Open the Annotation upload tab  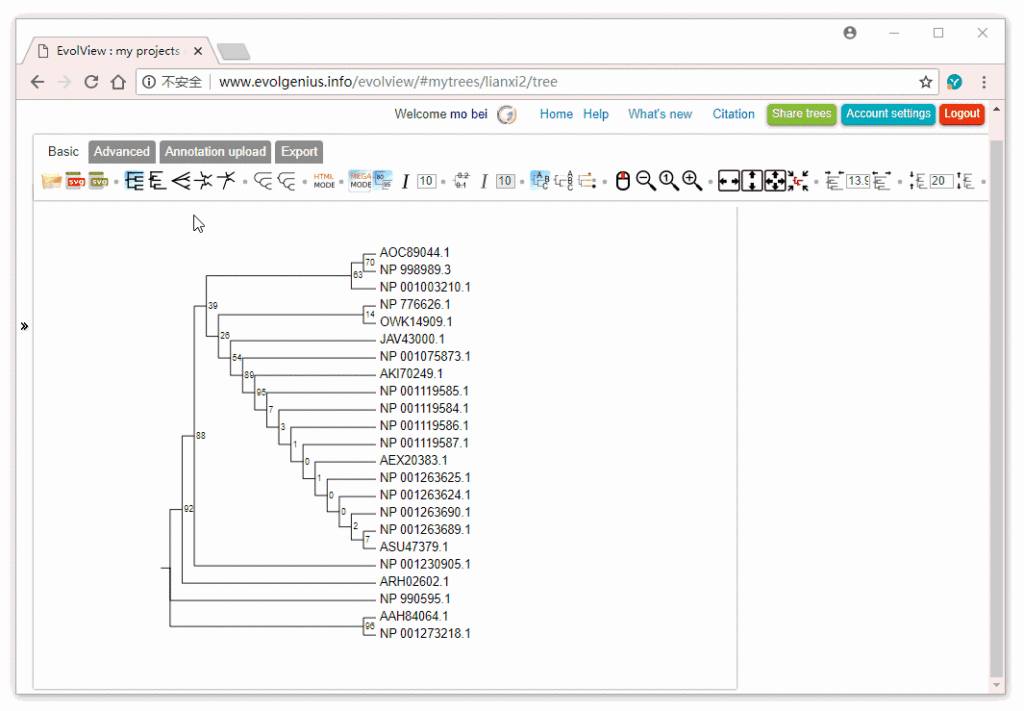[x=215, y=151]
